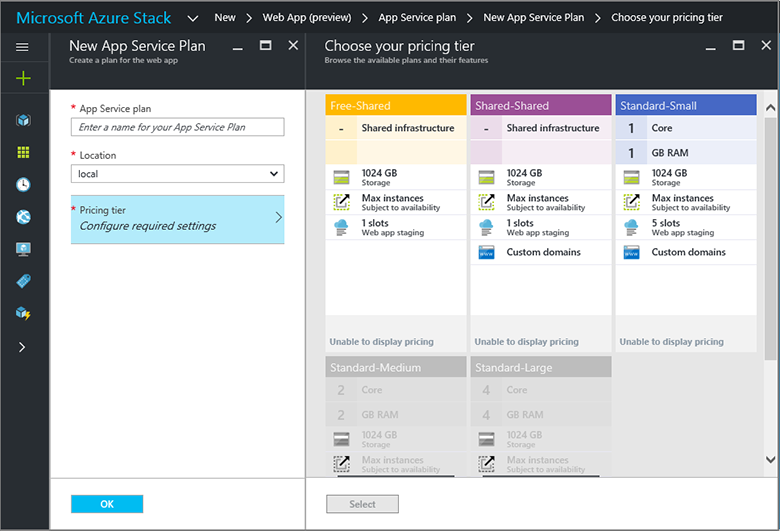Go to the New breadcrumb item

(x=225, y=17)
